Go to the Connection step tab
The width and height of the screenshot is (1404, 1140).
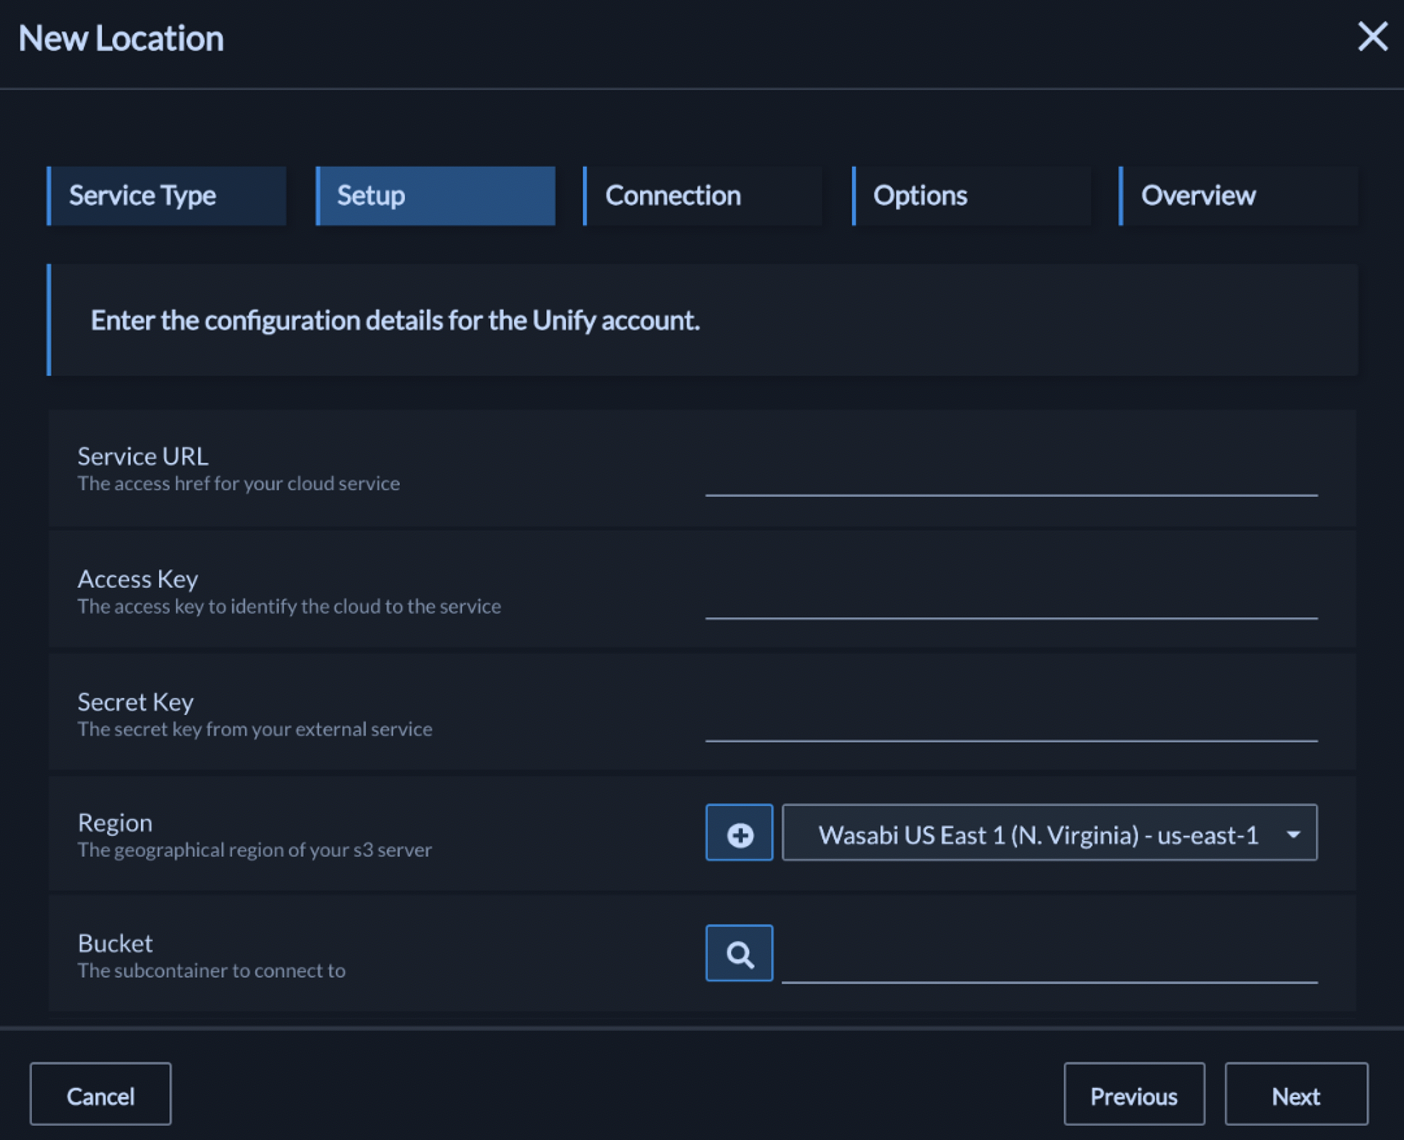[x=703, y=196]
